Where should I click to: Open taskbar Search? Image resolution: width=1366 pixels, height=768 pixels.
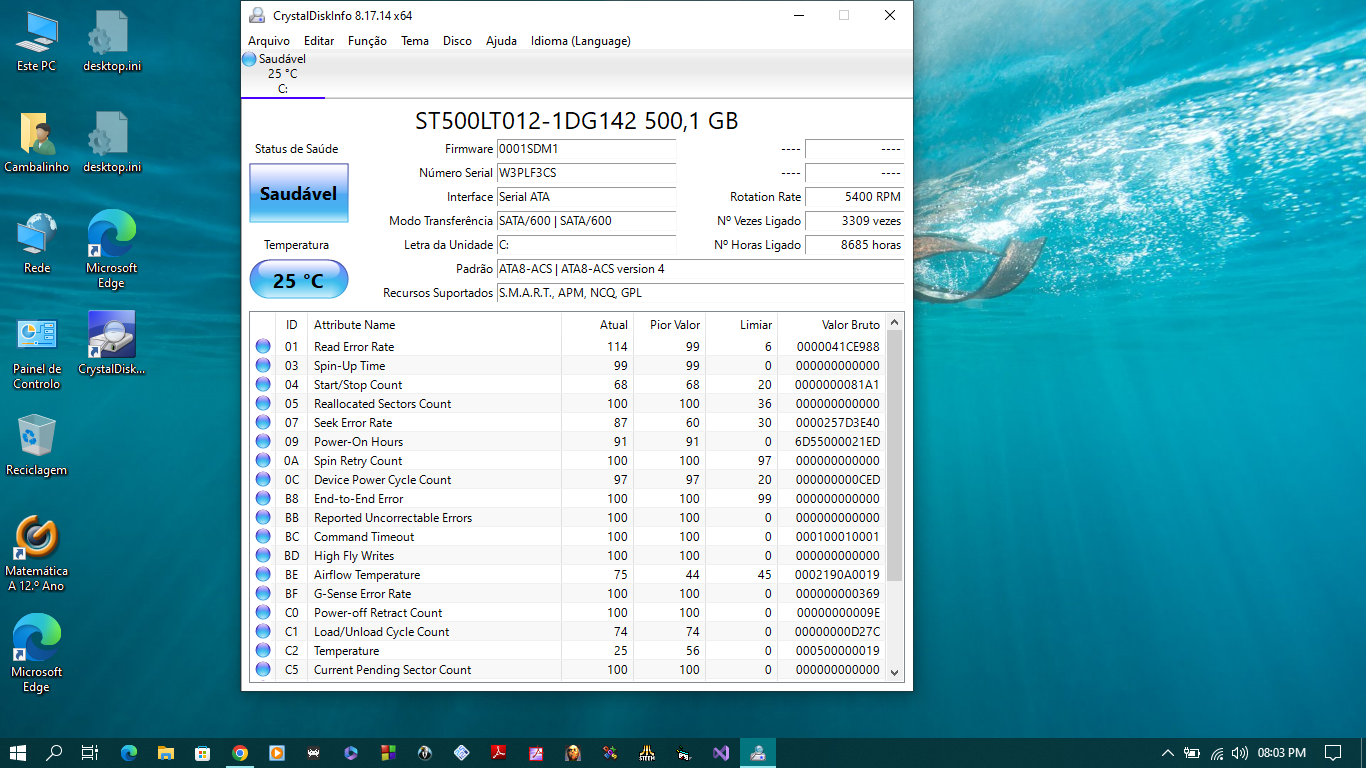[x=54, y=753]
